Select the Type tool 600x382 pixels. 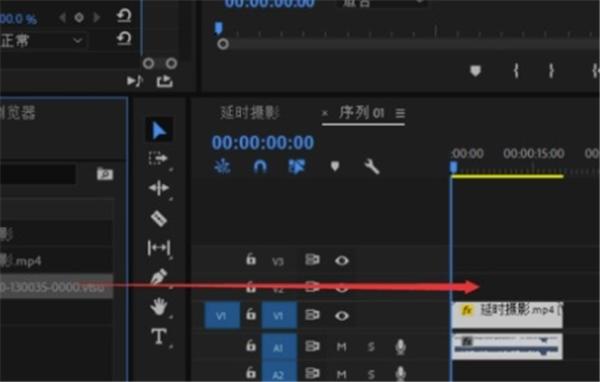pos(159,337)
